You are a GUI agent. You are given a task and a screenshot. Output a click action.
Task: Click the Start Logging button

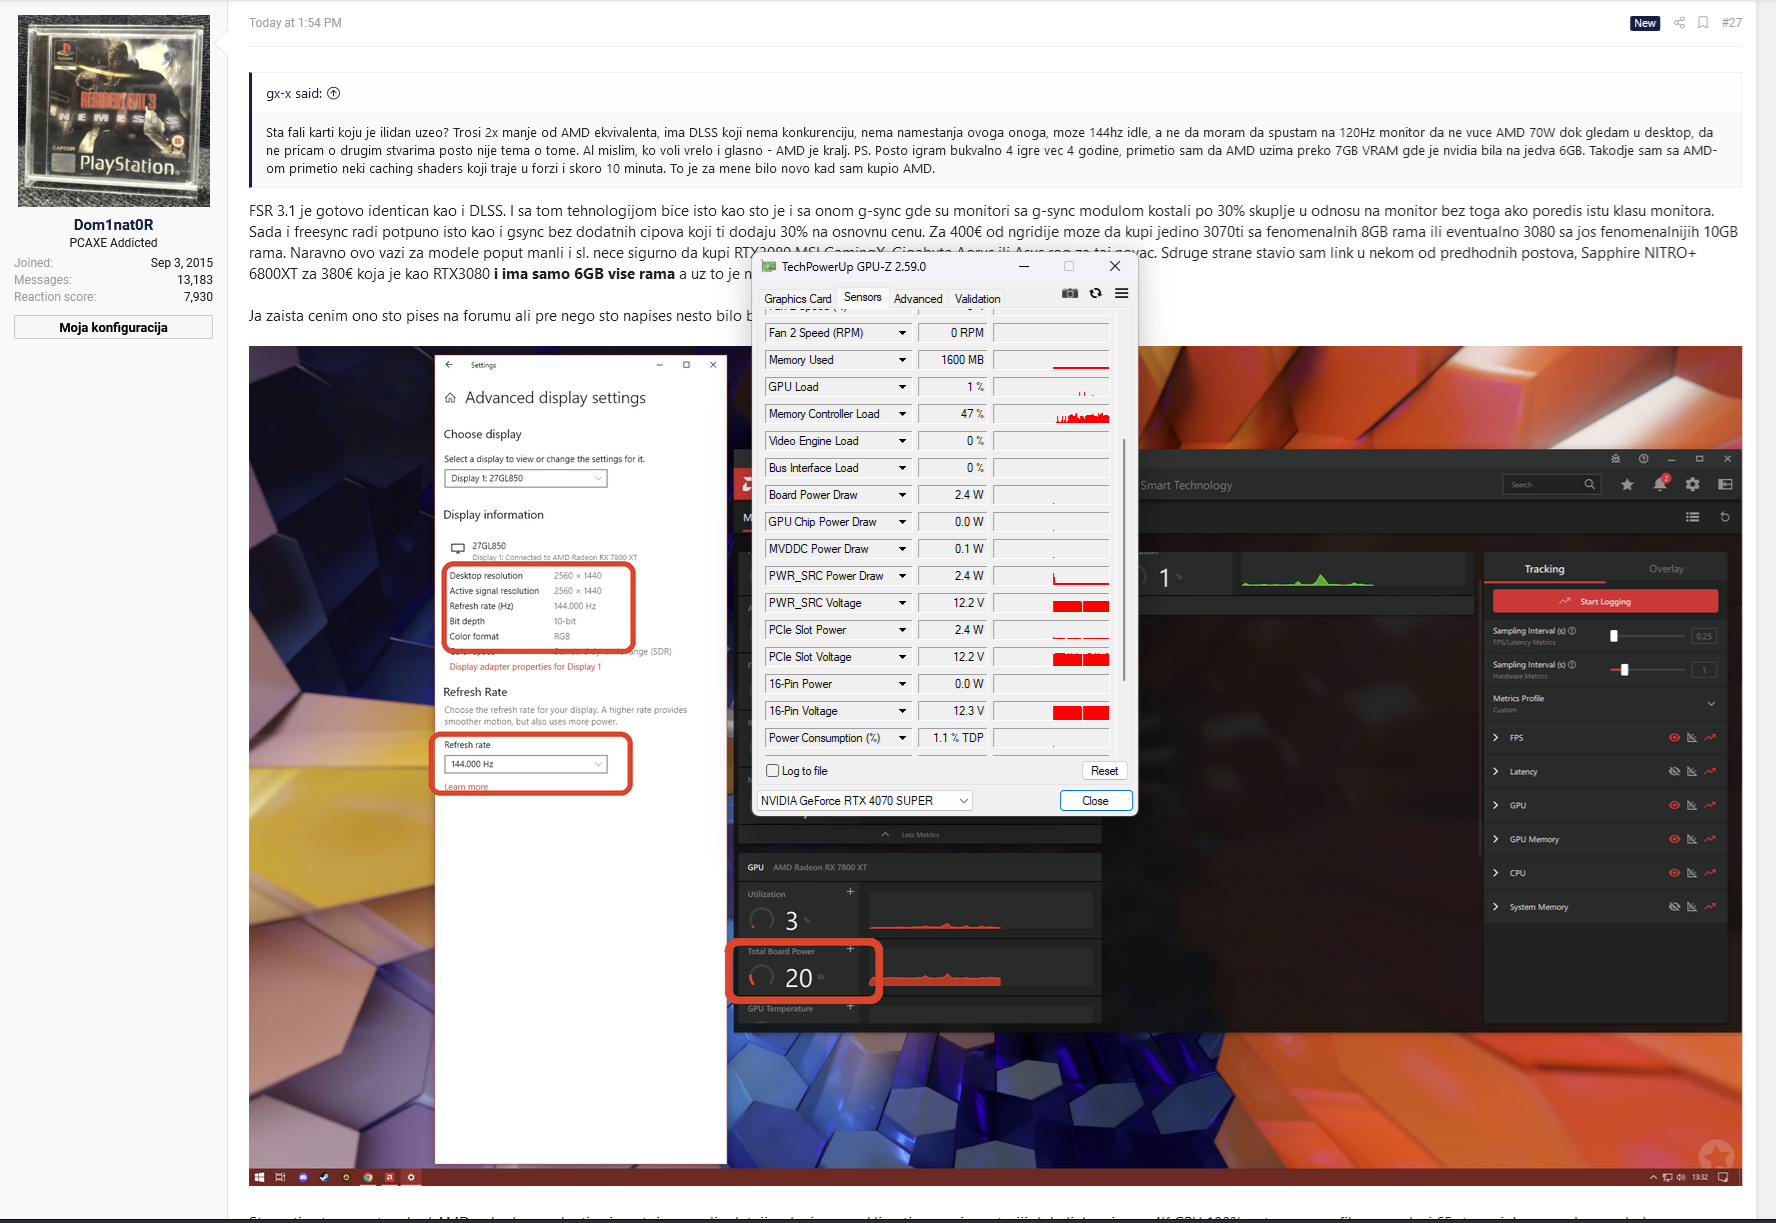1605,601
